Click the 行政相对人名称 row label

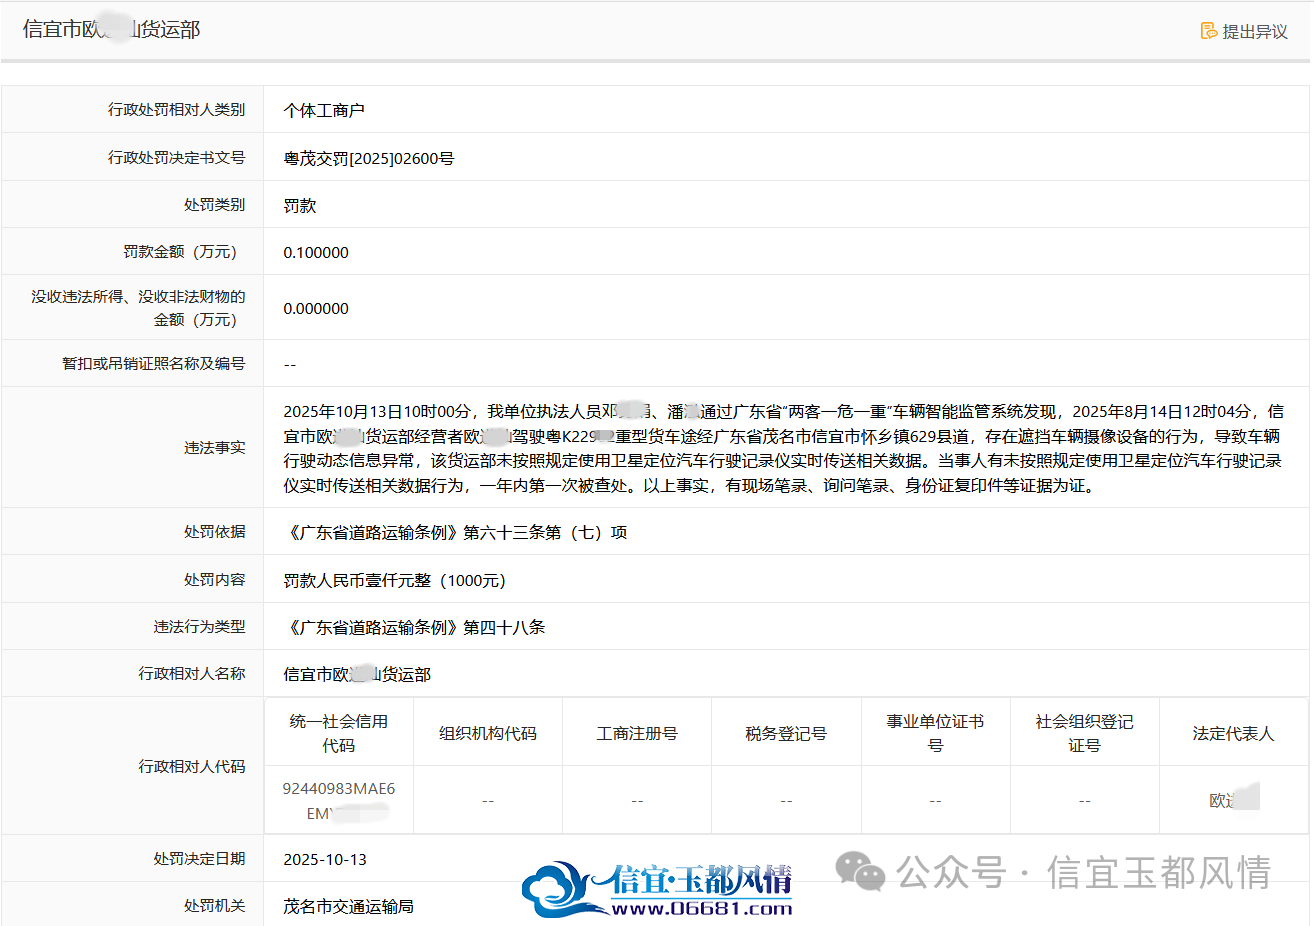click(191, 673)
